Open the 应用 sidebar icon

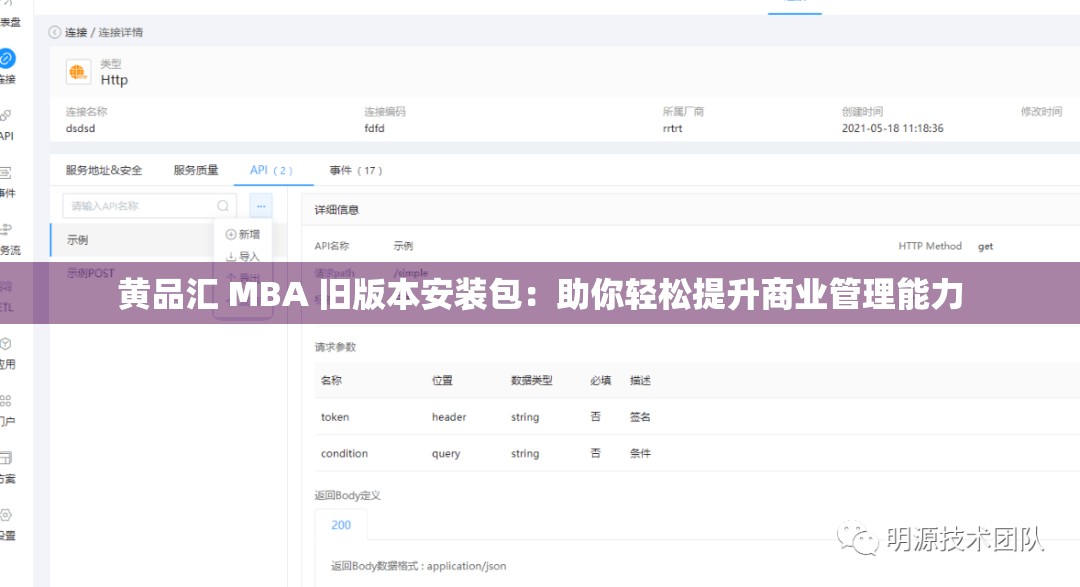click(x=6, y=344)
